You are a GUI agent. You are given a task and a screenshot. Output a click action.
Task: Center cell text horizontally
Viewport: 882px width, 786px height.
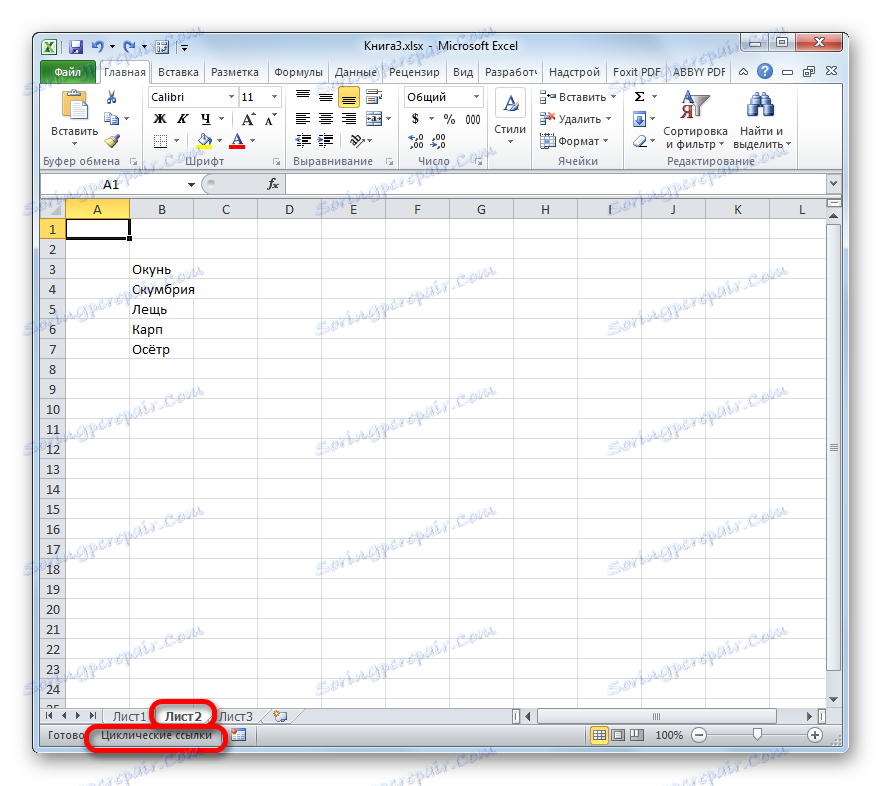point(326,119)
